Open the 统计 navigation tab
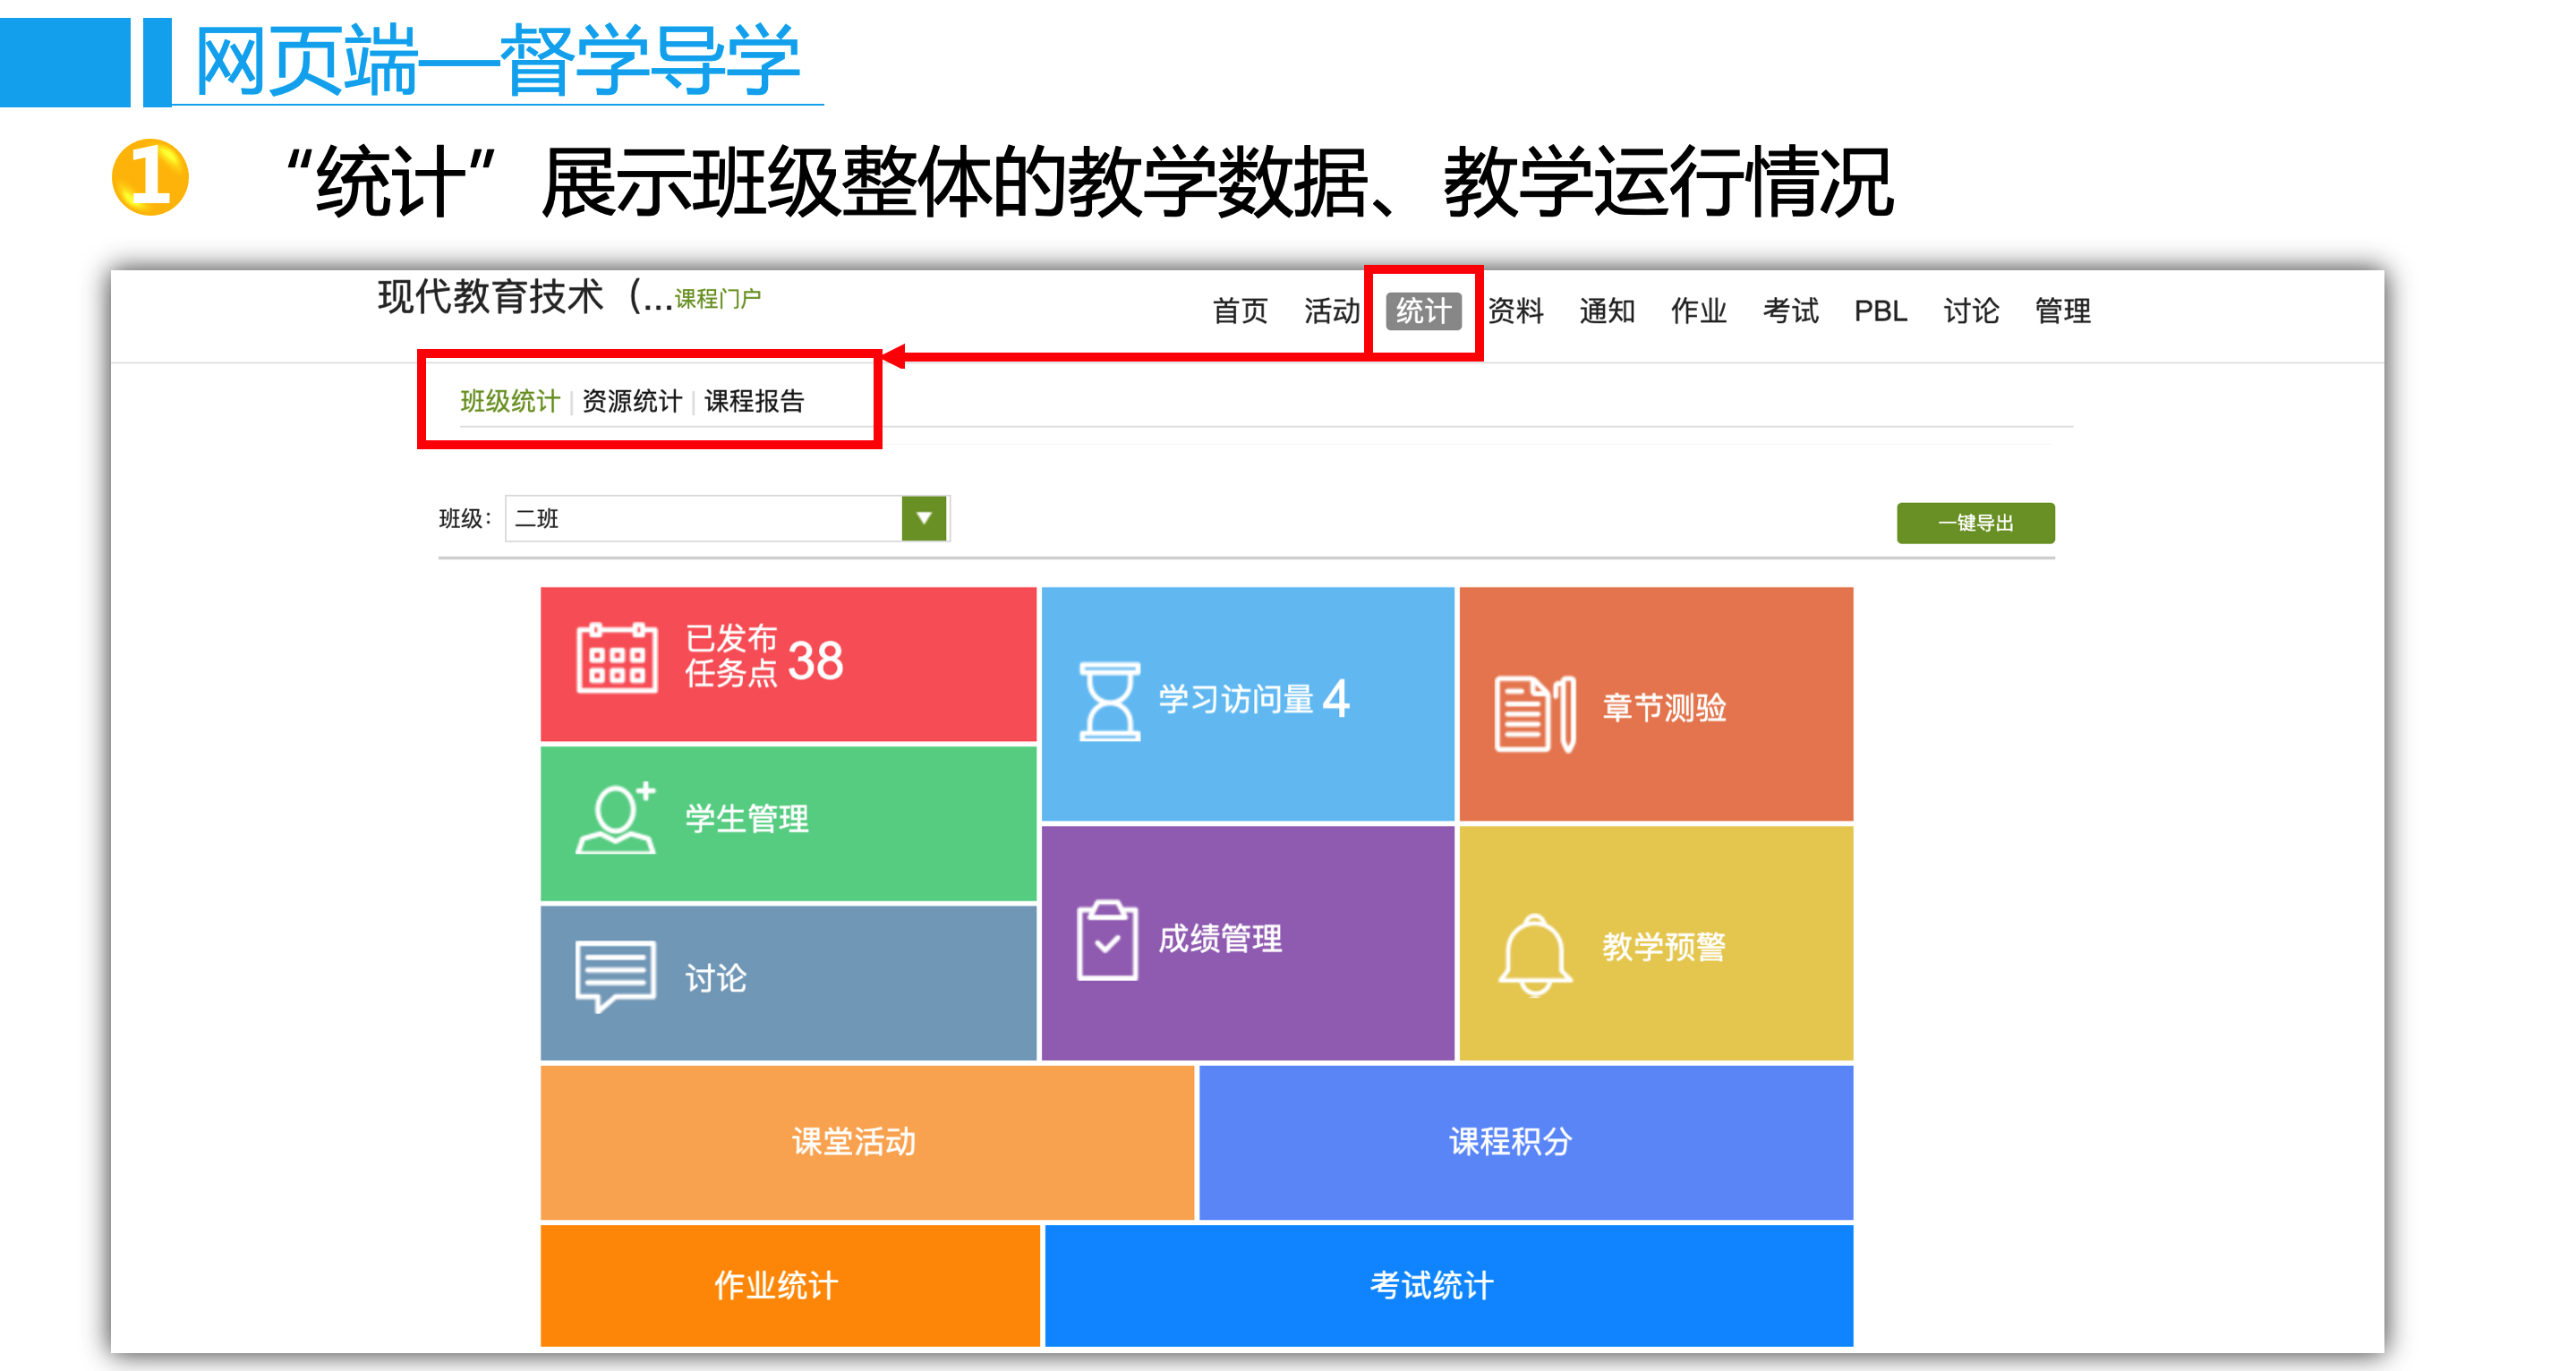Image resolution: width=2576 pixels, height=1371 pixels. click(x=1422, y=311)
